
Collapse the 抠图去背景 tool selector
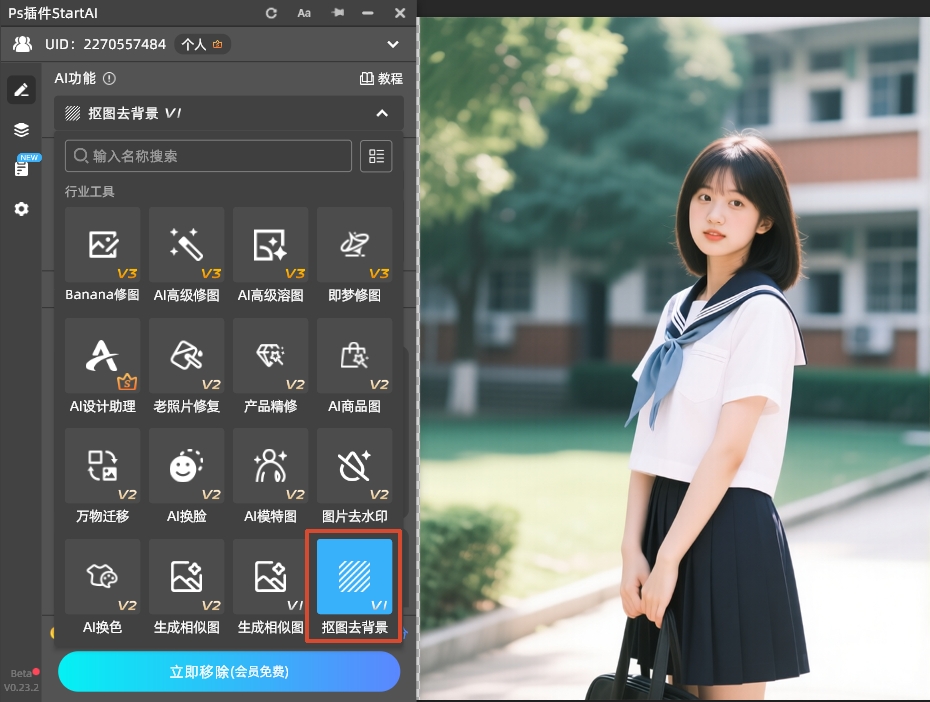(382, 113)
